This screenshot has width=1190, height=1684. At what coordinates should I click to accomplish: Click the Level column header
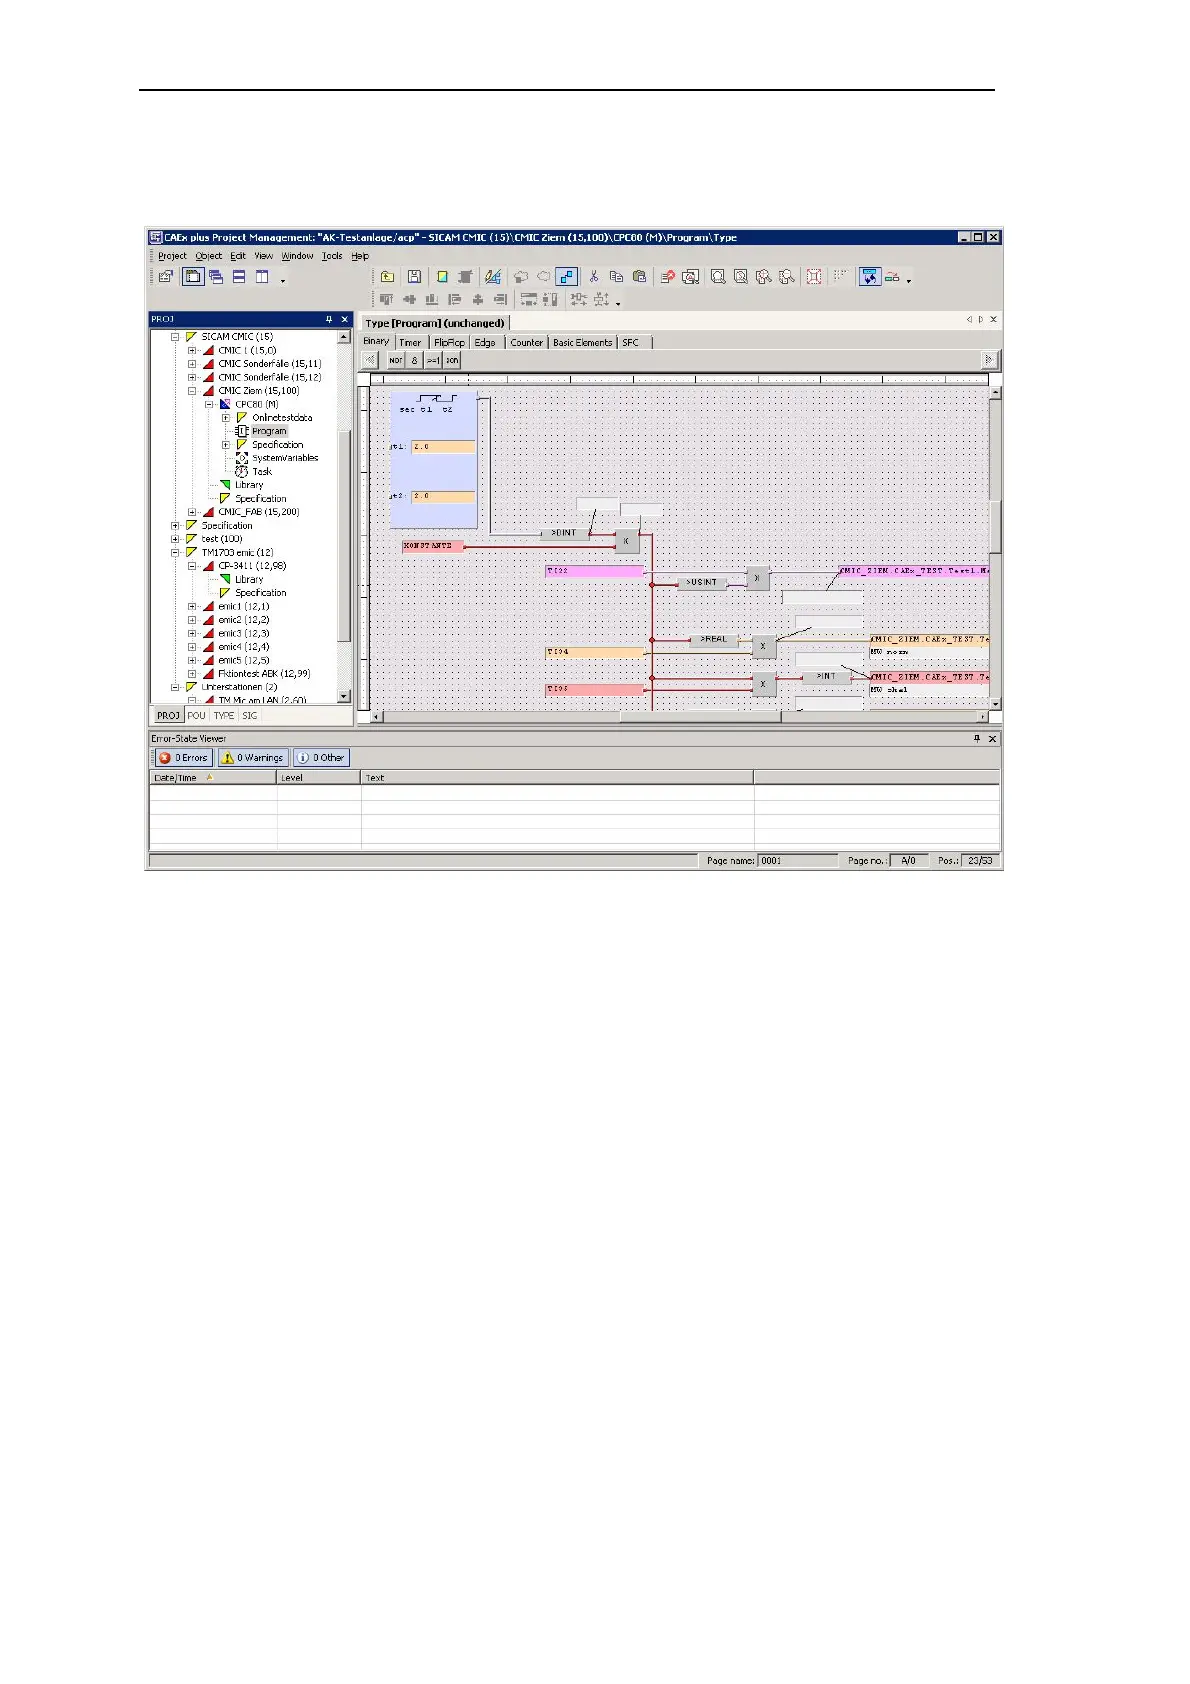coord(319,778)
